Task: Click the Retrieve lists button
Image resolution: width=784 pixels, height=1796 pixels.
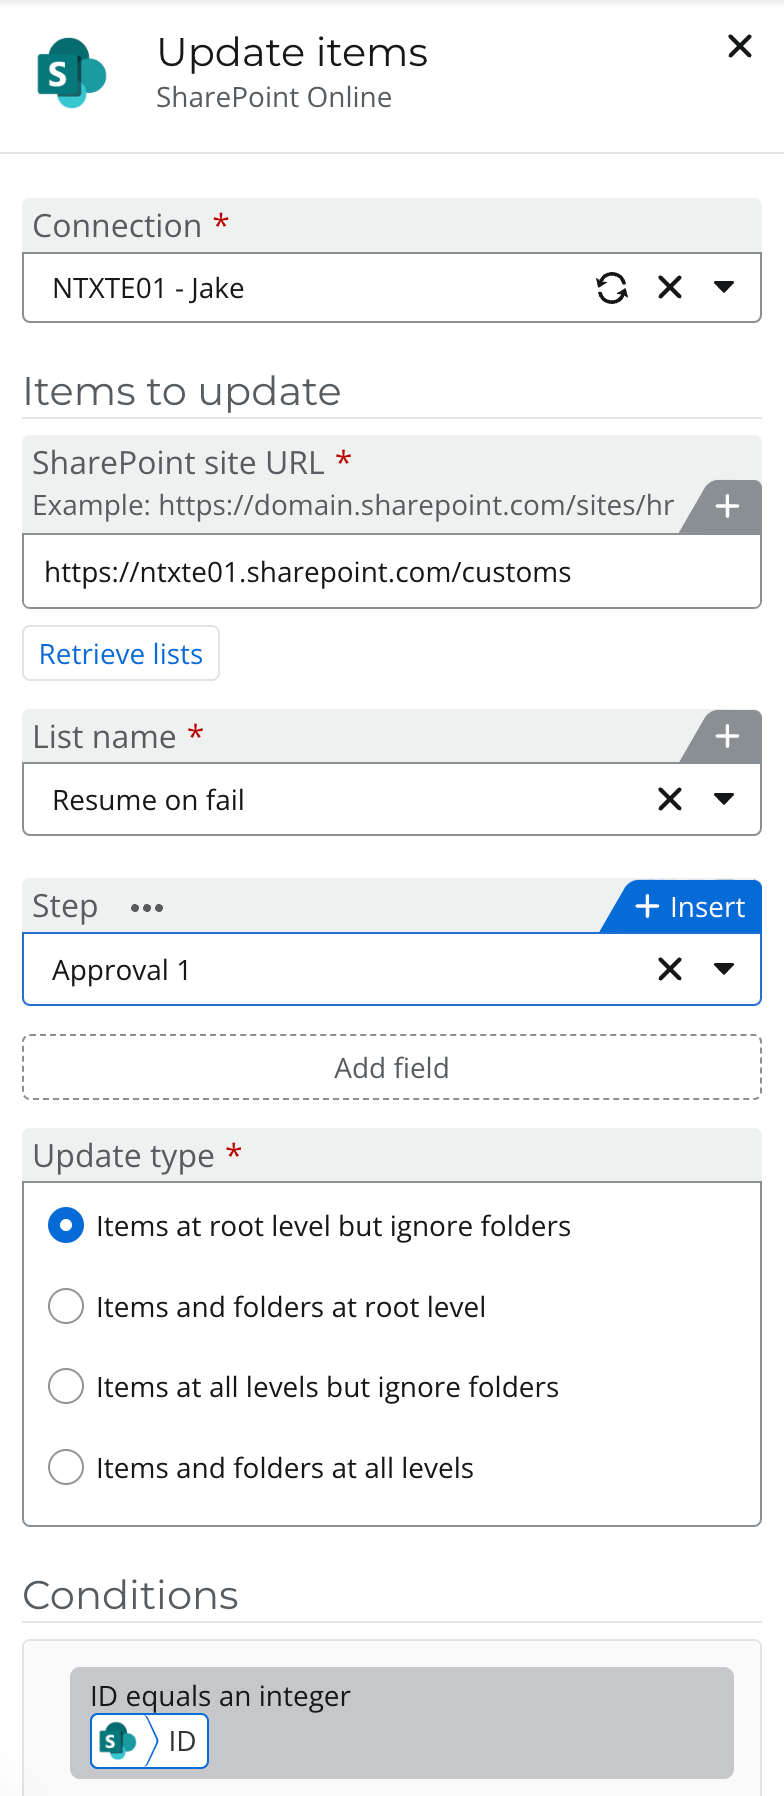Action: tap(121, 654)
